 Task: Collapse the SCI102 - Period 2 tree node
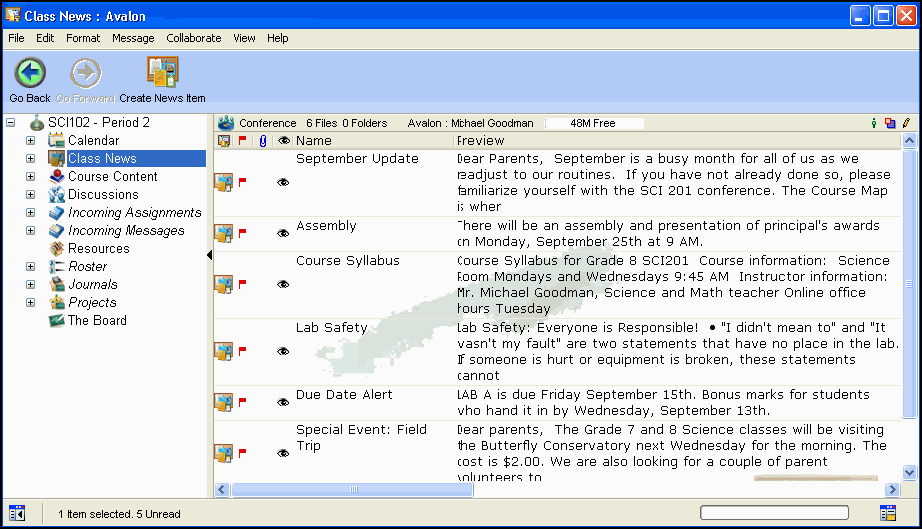[x=11, y=123]
